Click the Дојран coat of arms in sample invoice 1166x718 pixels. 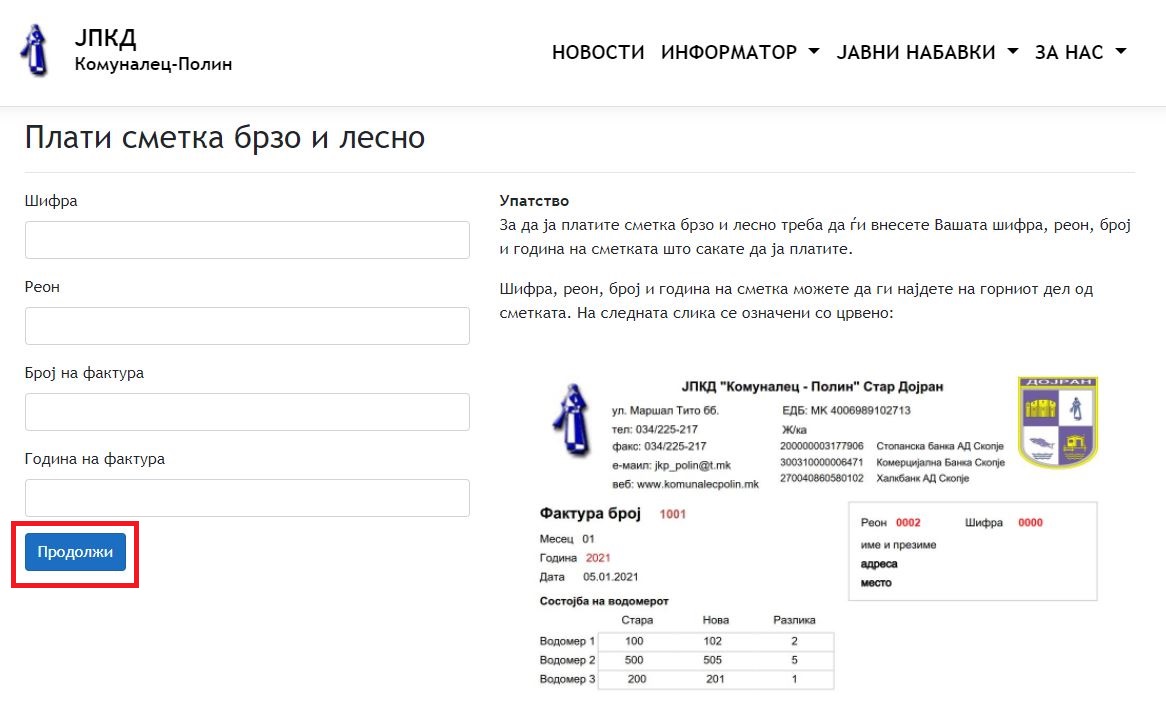point(1057,422)
